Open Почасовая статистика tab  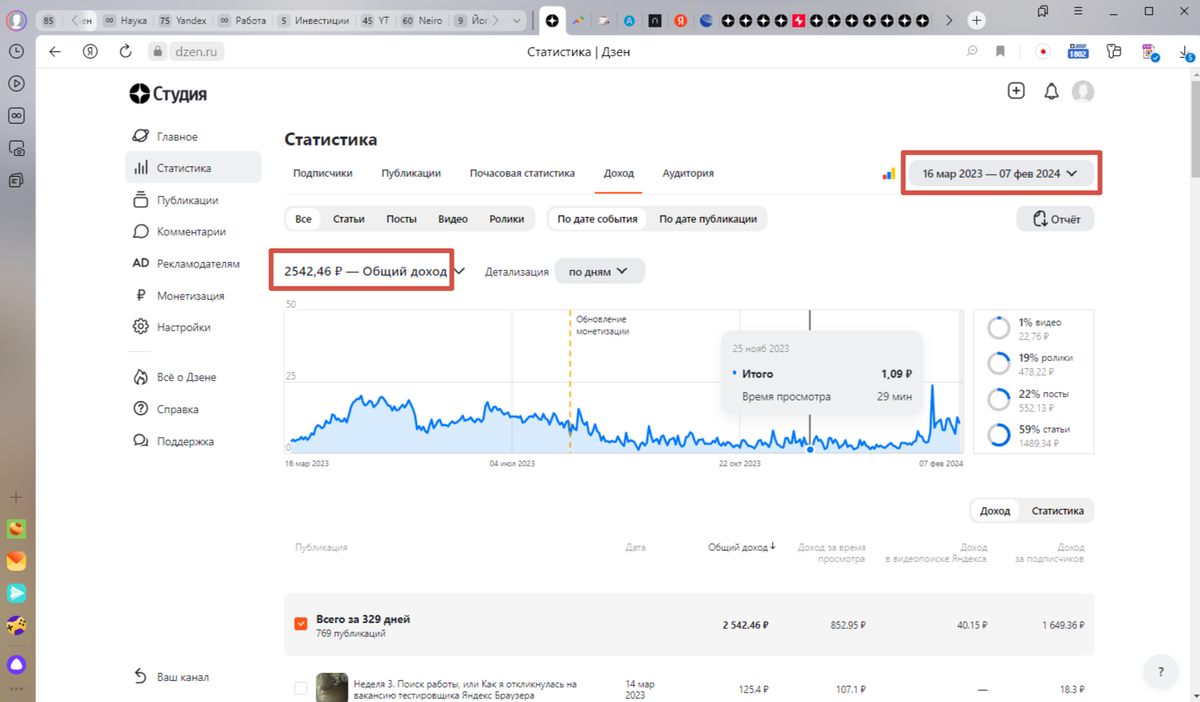(522, 173)
